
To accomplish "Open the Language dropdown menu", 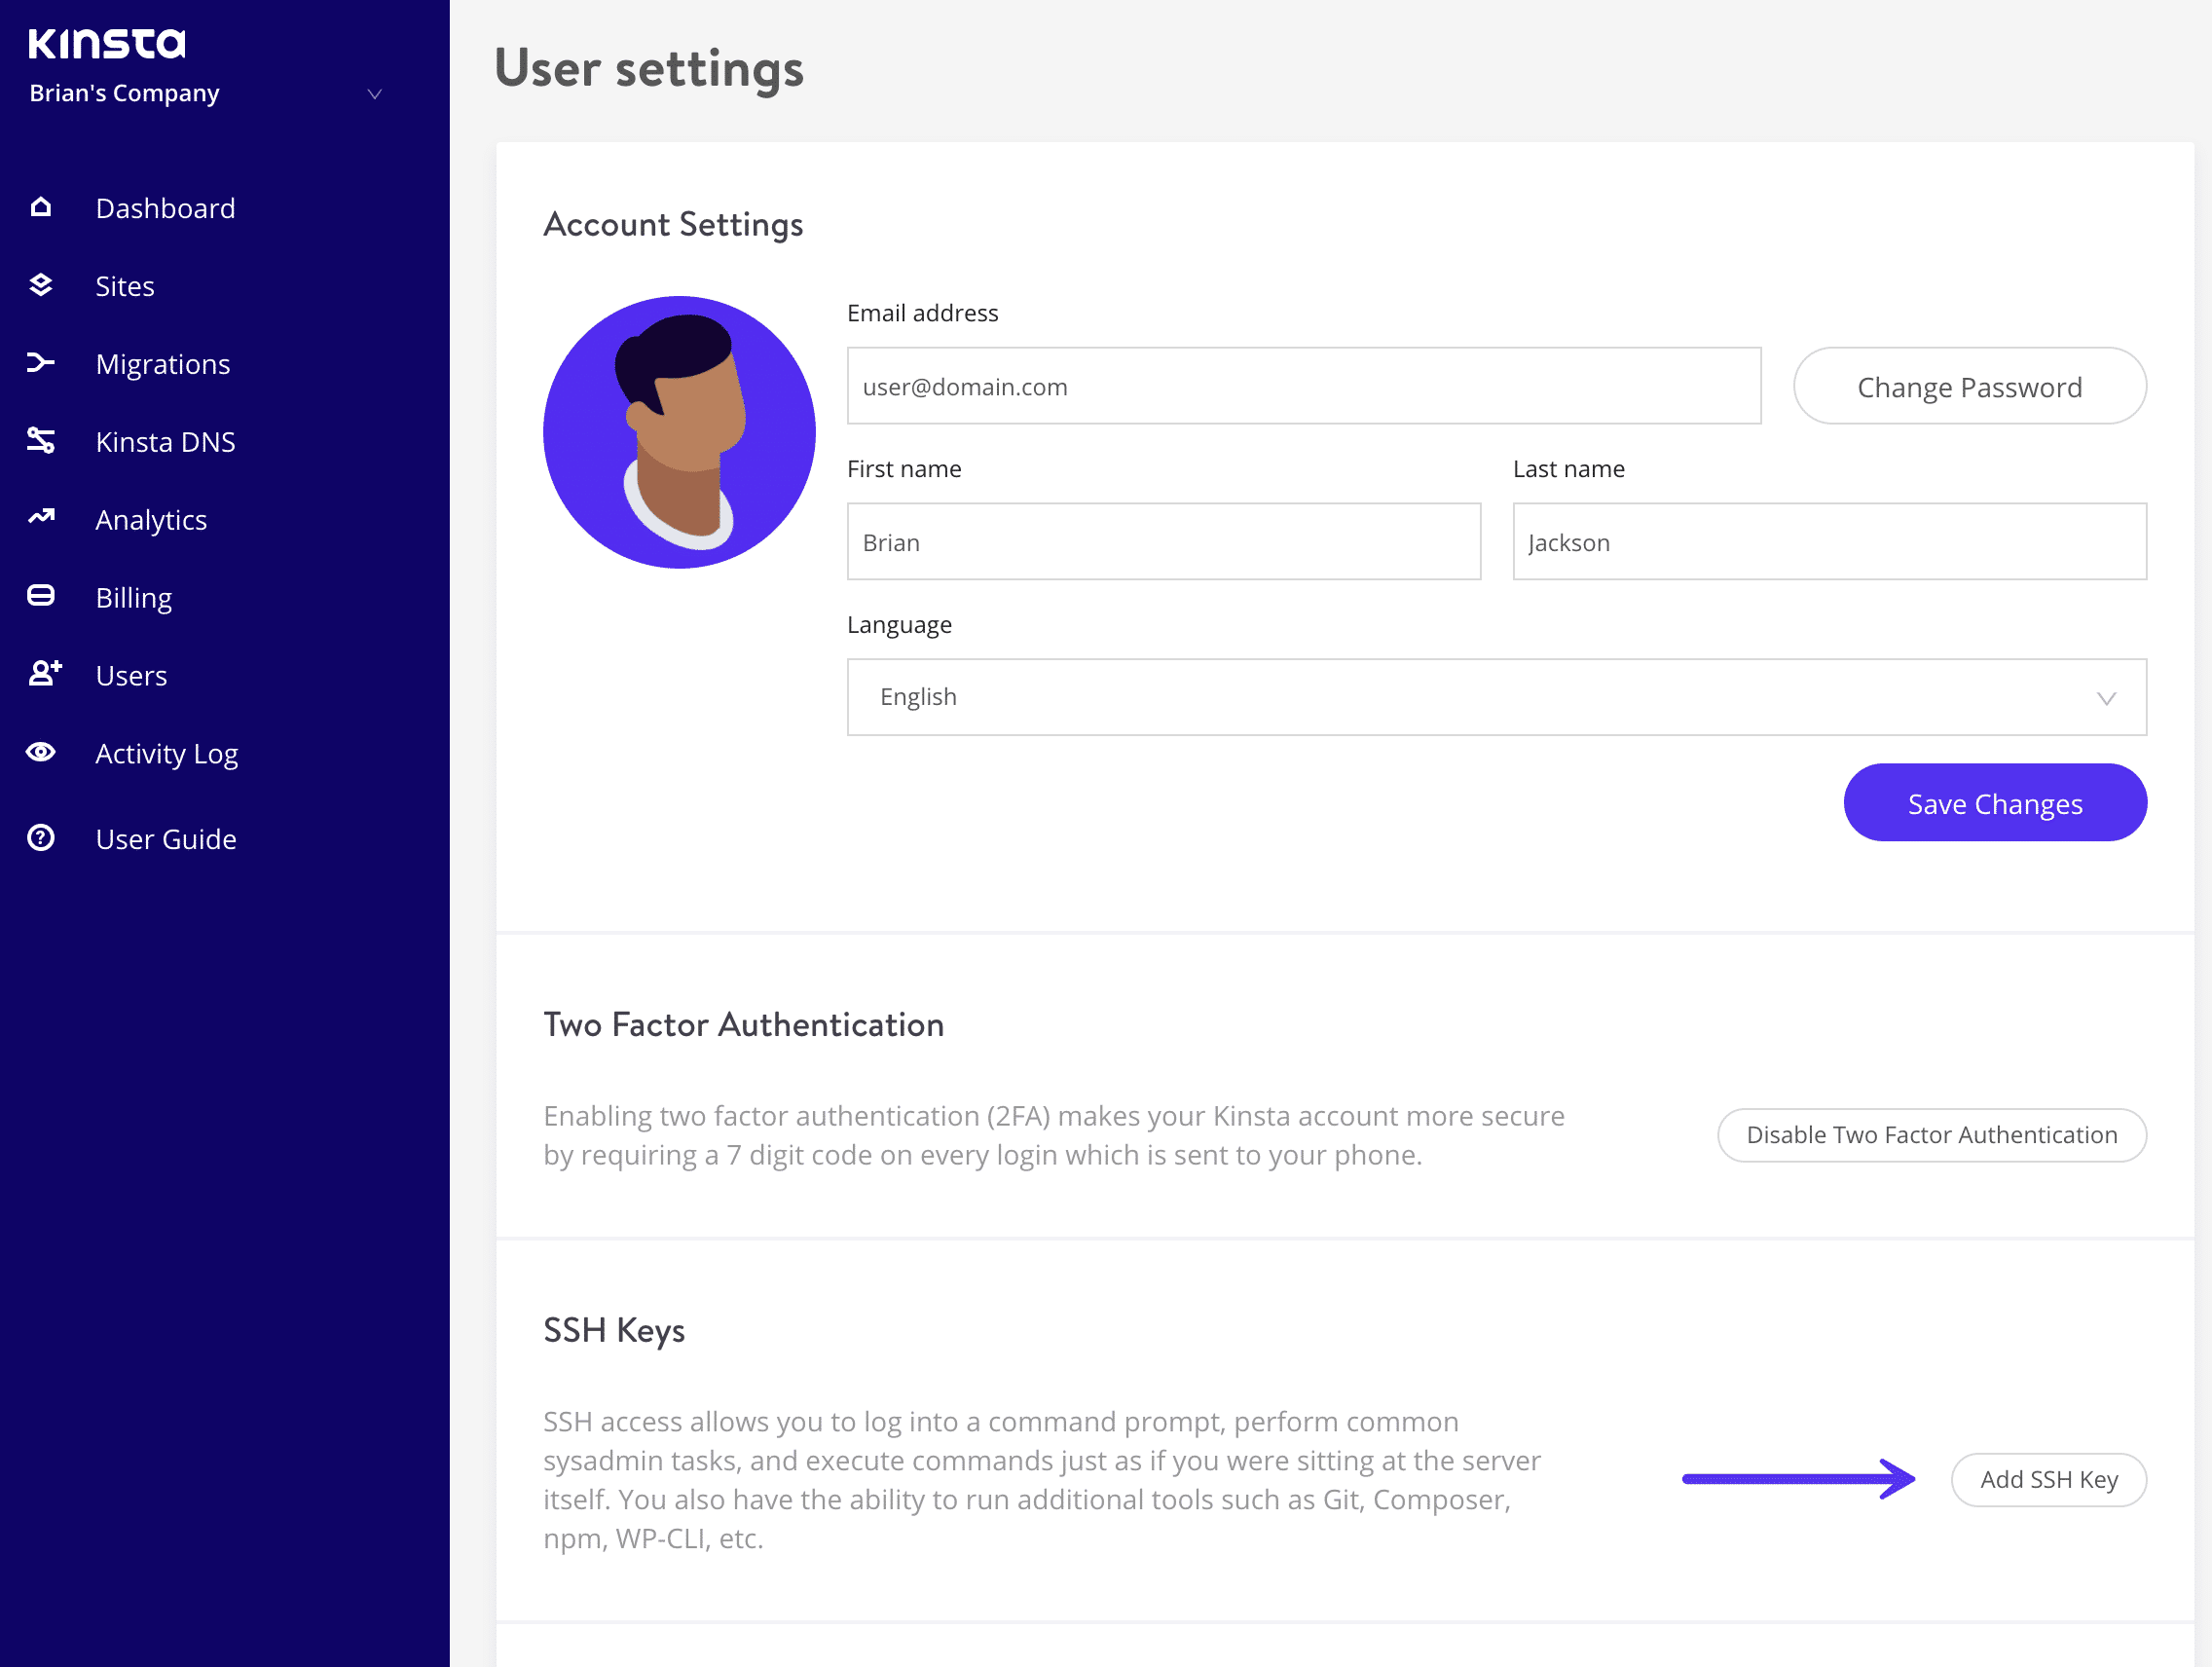I will pos(1498,695).
